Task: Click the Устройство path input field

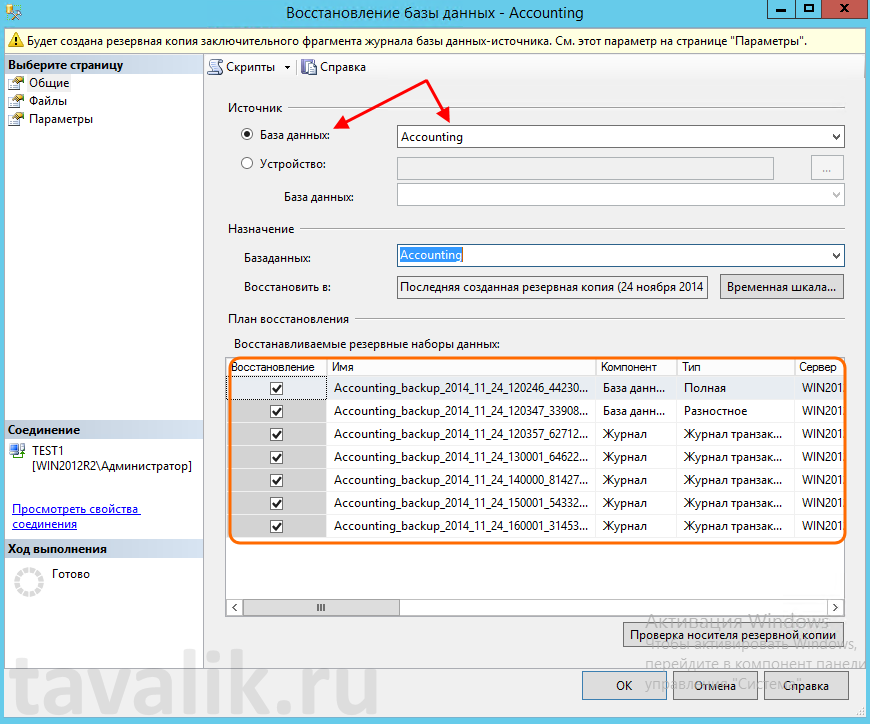Action: click(585, 168)
